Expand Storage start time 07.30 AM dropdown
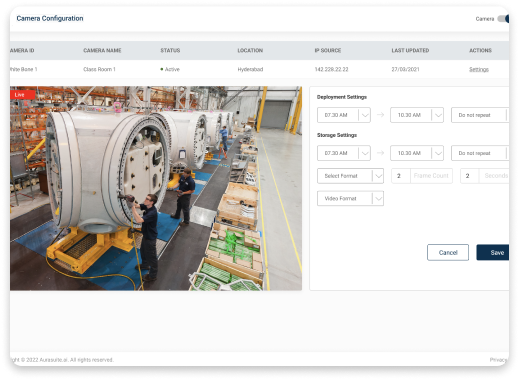 (344, 153)
